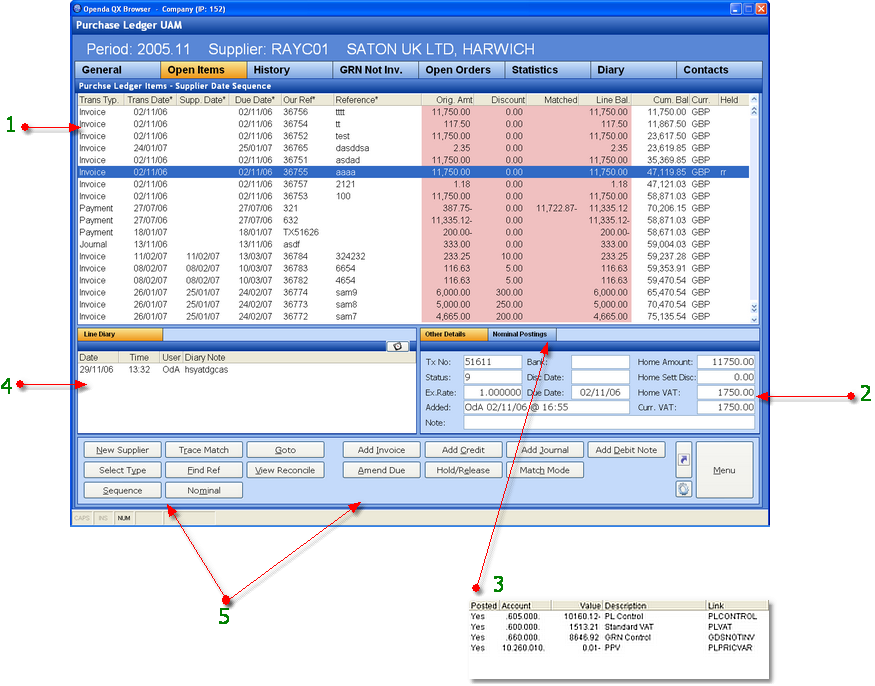
Task: Open the History tab
Action: pyautogui.click(x=290, y=70)
